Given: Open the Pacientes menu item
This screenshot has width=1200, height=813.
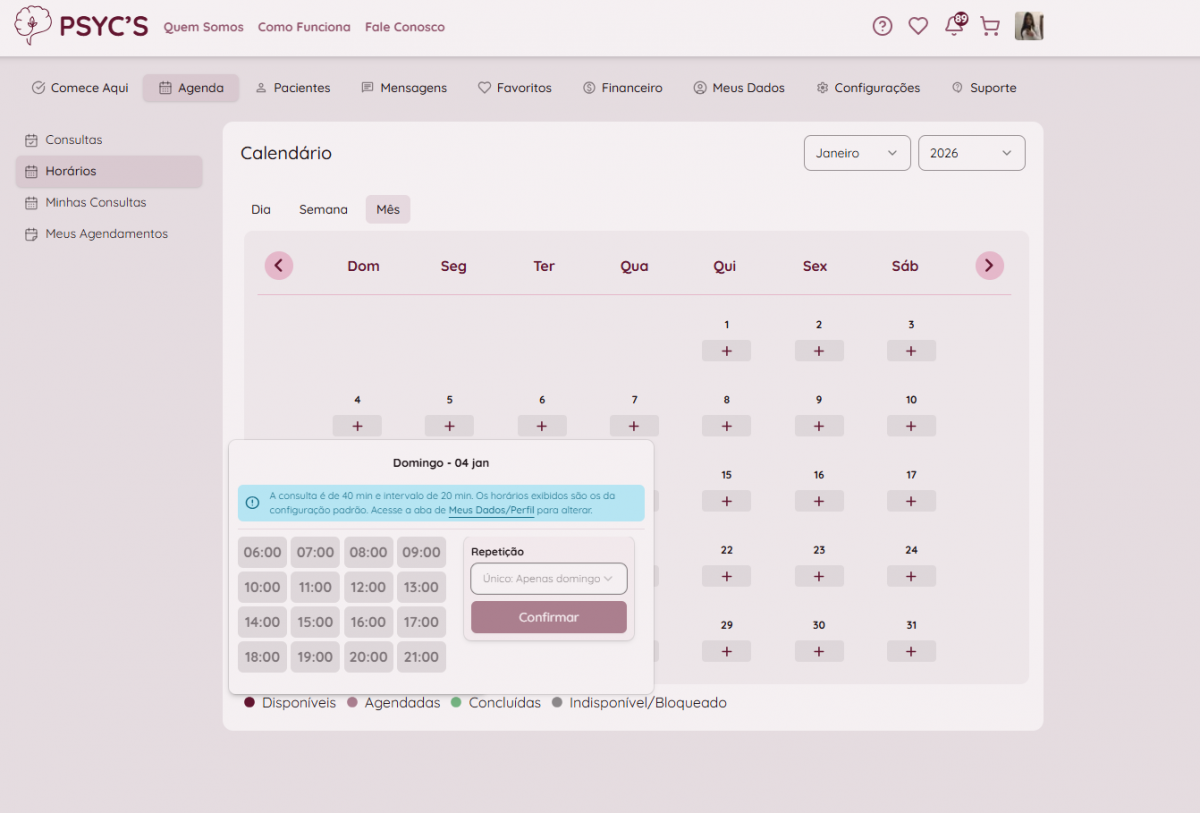Looking at the screenshot, I should [x=292, y=88].
